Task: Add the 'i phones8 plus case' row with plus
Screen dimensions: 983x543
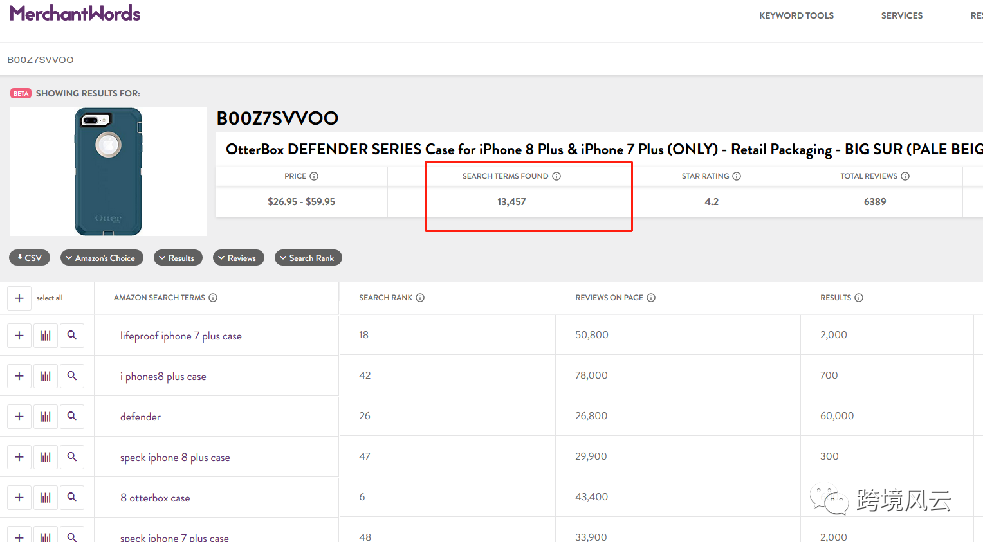Action: point(19,376)
